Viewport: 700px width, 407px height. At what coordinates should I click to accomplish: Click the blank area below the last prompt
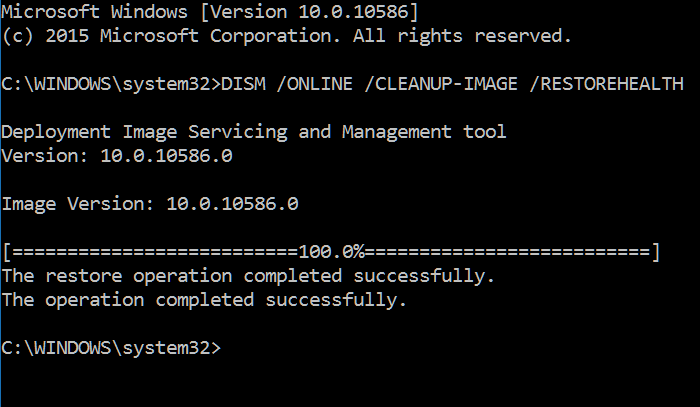click(350, 384)
